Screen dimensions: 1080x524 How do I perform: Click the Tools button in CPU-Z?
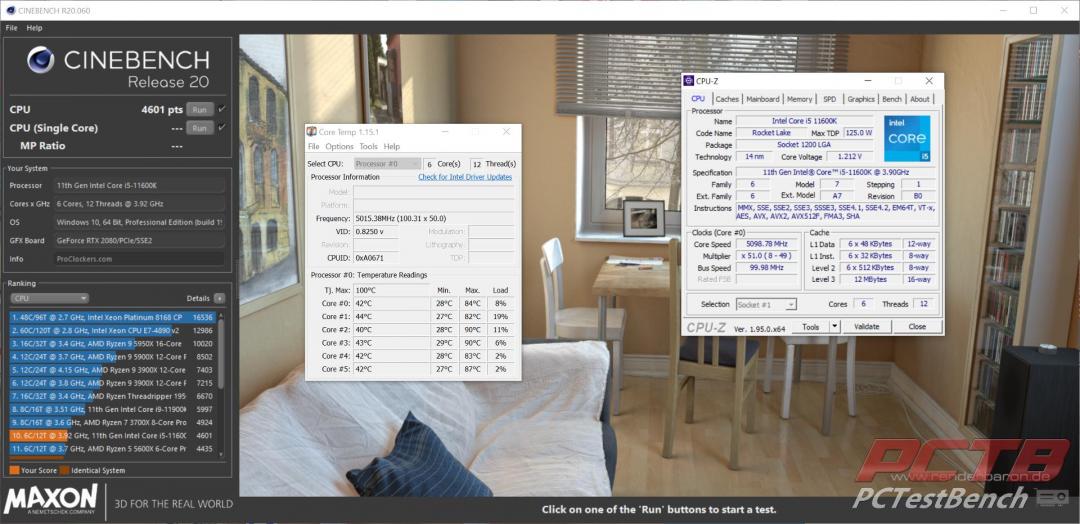click(x=811, y=326)
